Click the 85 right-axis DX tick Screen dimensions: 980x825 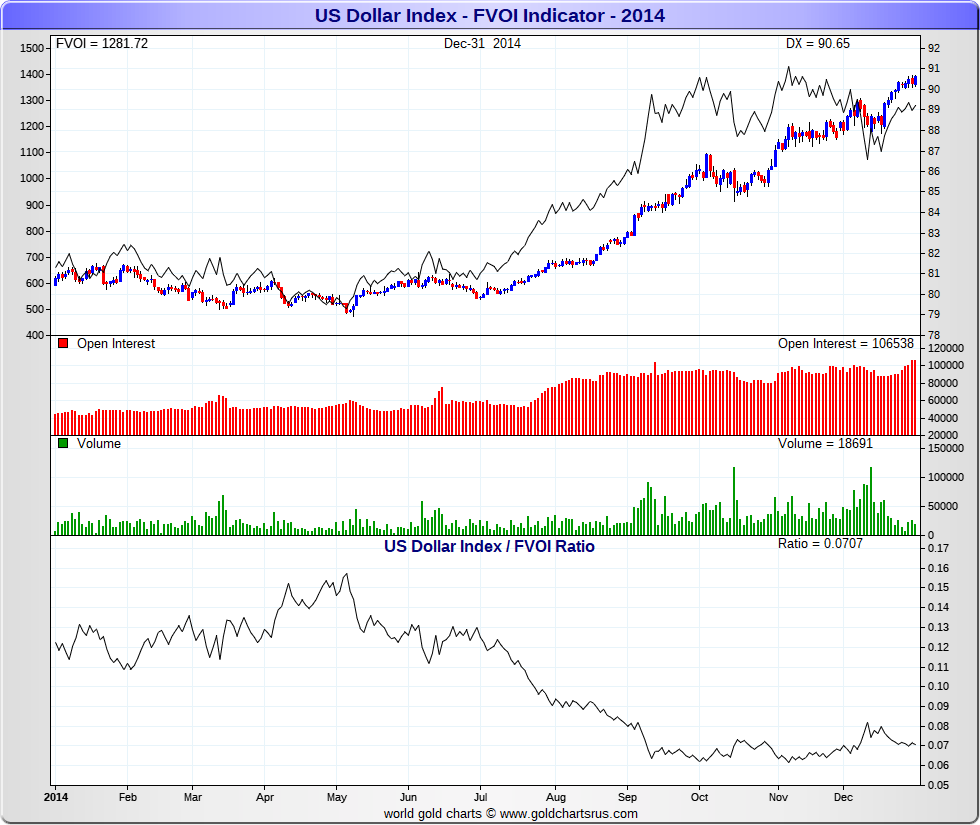click(934, 191)
